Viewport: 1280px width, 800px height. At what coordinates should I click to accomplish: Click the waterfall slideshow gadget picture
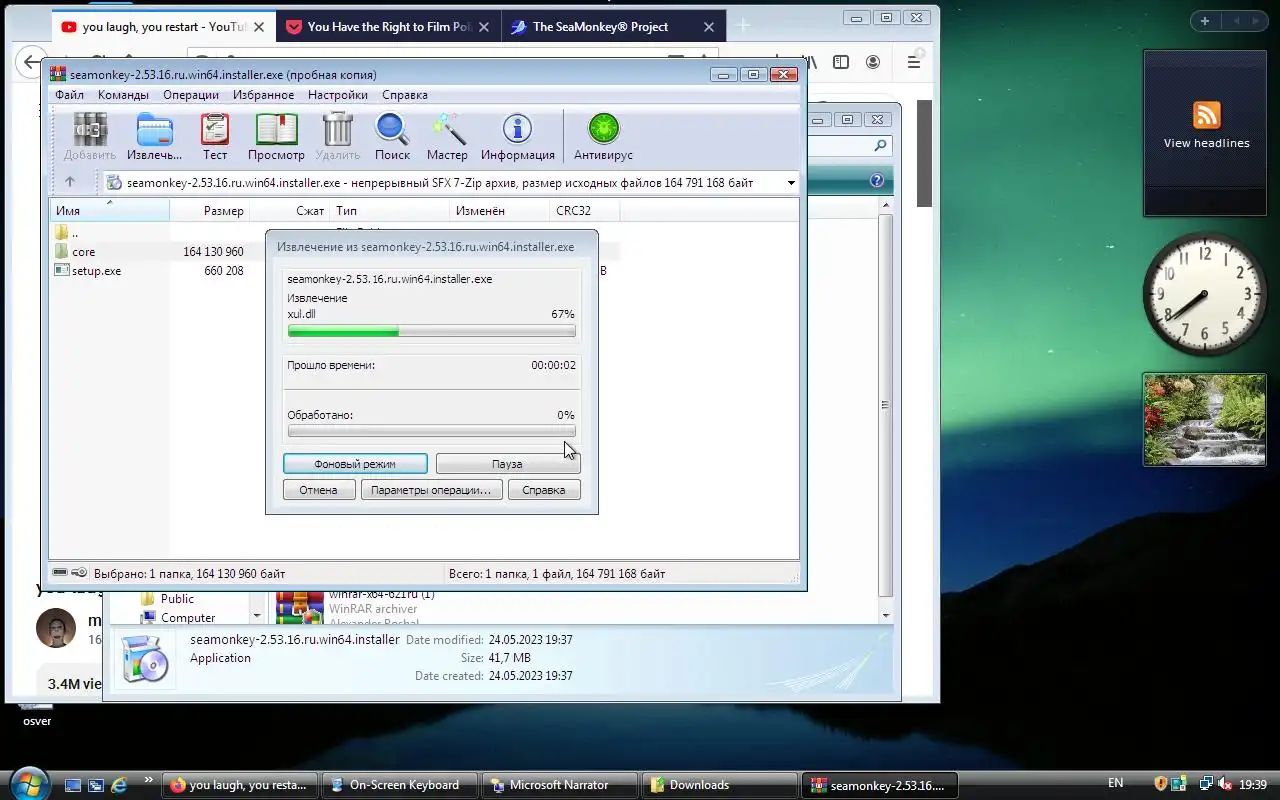(x=1205, y=419)
